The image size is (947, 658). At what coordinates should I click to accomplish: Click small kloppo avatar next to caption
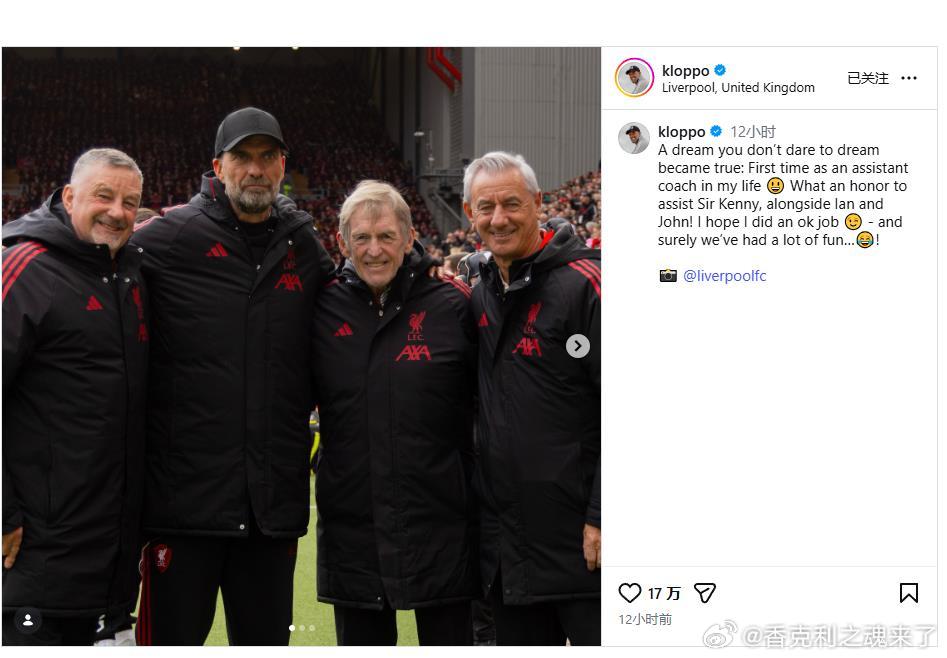click(x=634, y=138)
